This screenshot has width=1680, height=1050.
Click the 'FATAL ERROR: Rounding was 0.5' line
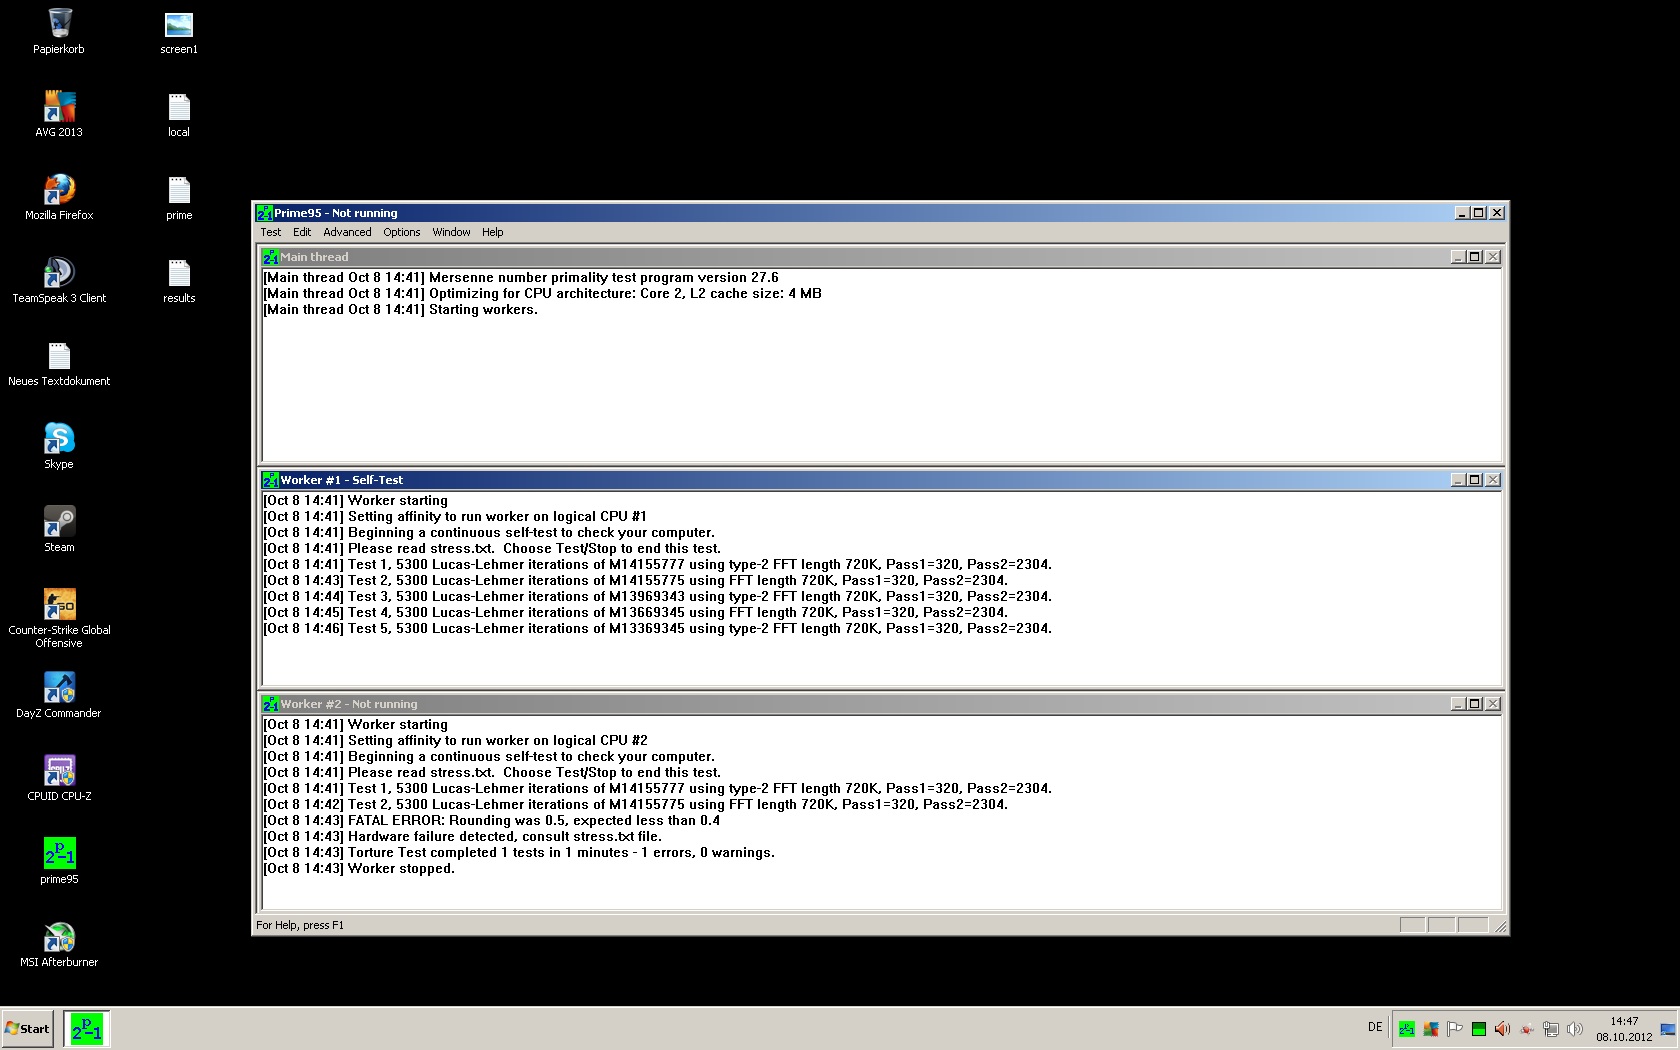point(491,821)
